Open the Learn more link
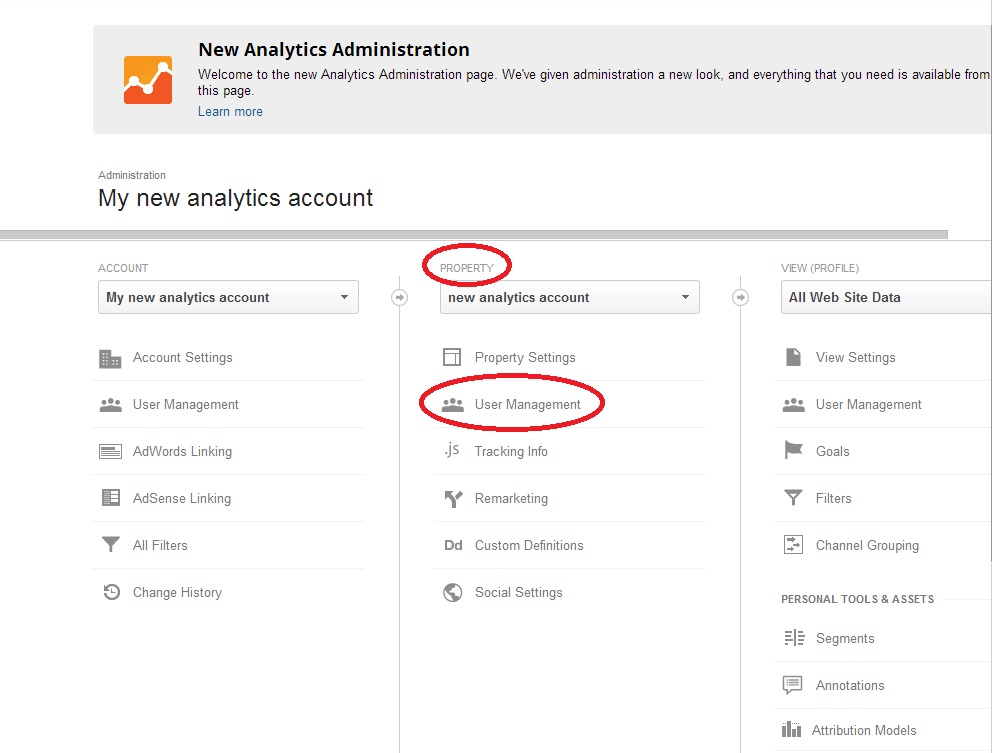 click(230, 112)
